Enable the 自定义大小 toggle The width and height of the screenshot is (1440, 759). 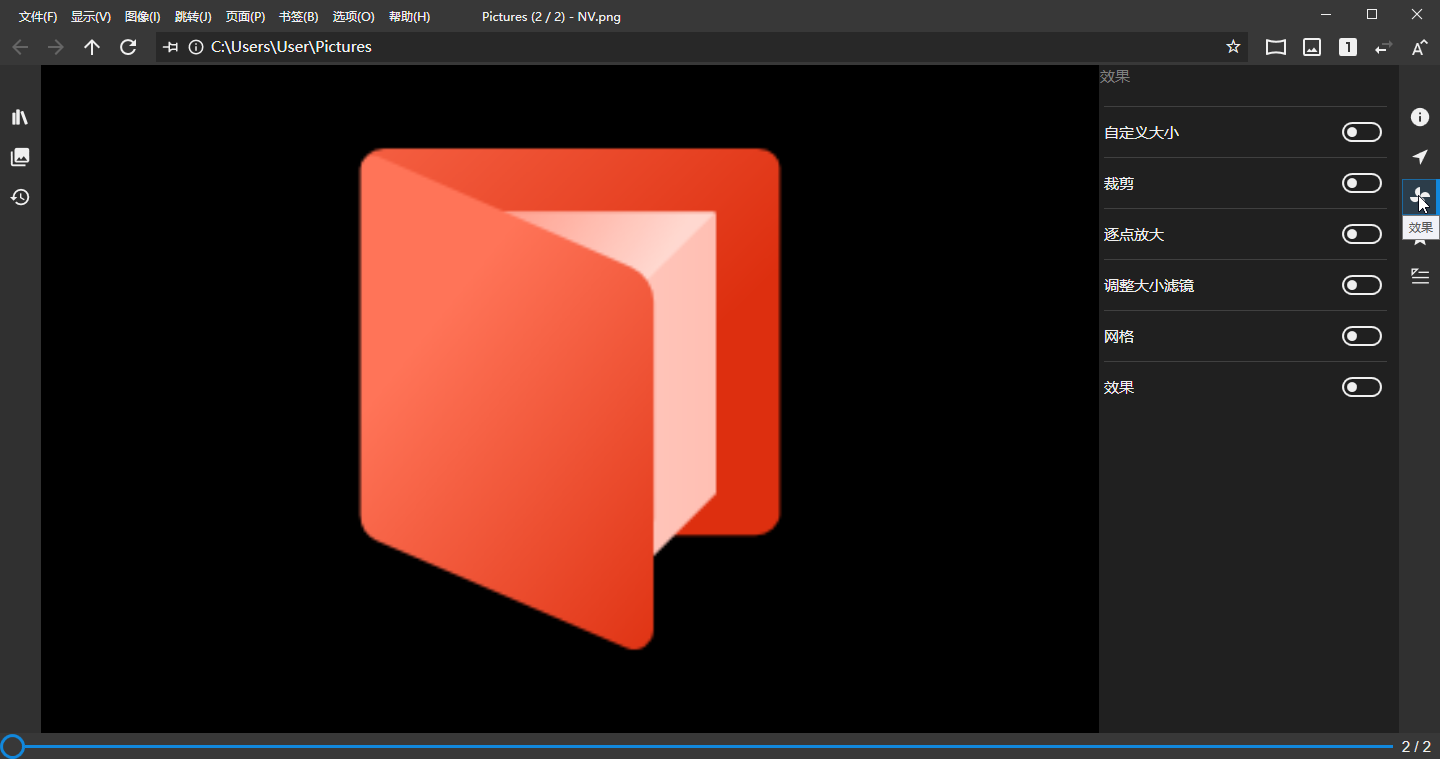(x=1361, y=133)
